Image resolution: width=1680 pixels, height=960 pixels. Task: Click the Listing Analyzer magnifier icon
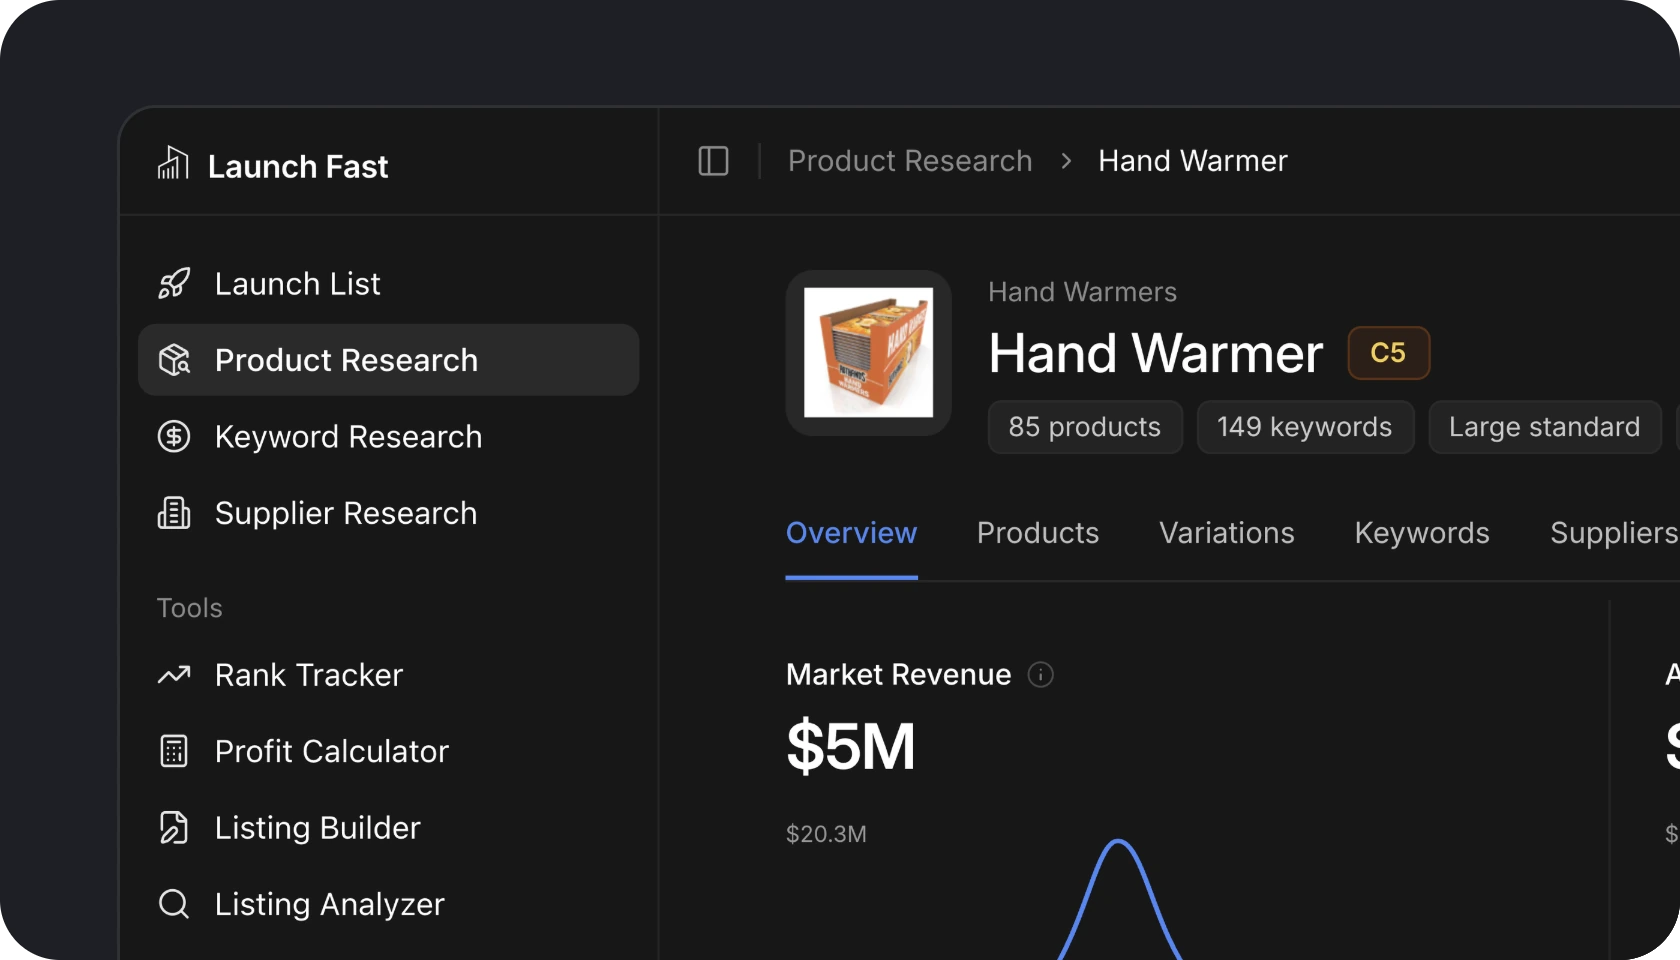pos(174,904)
